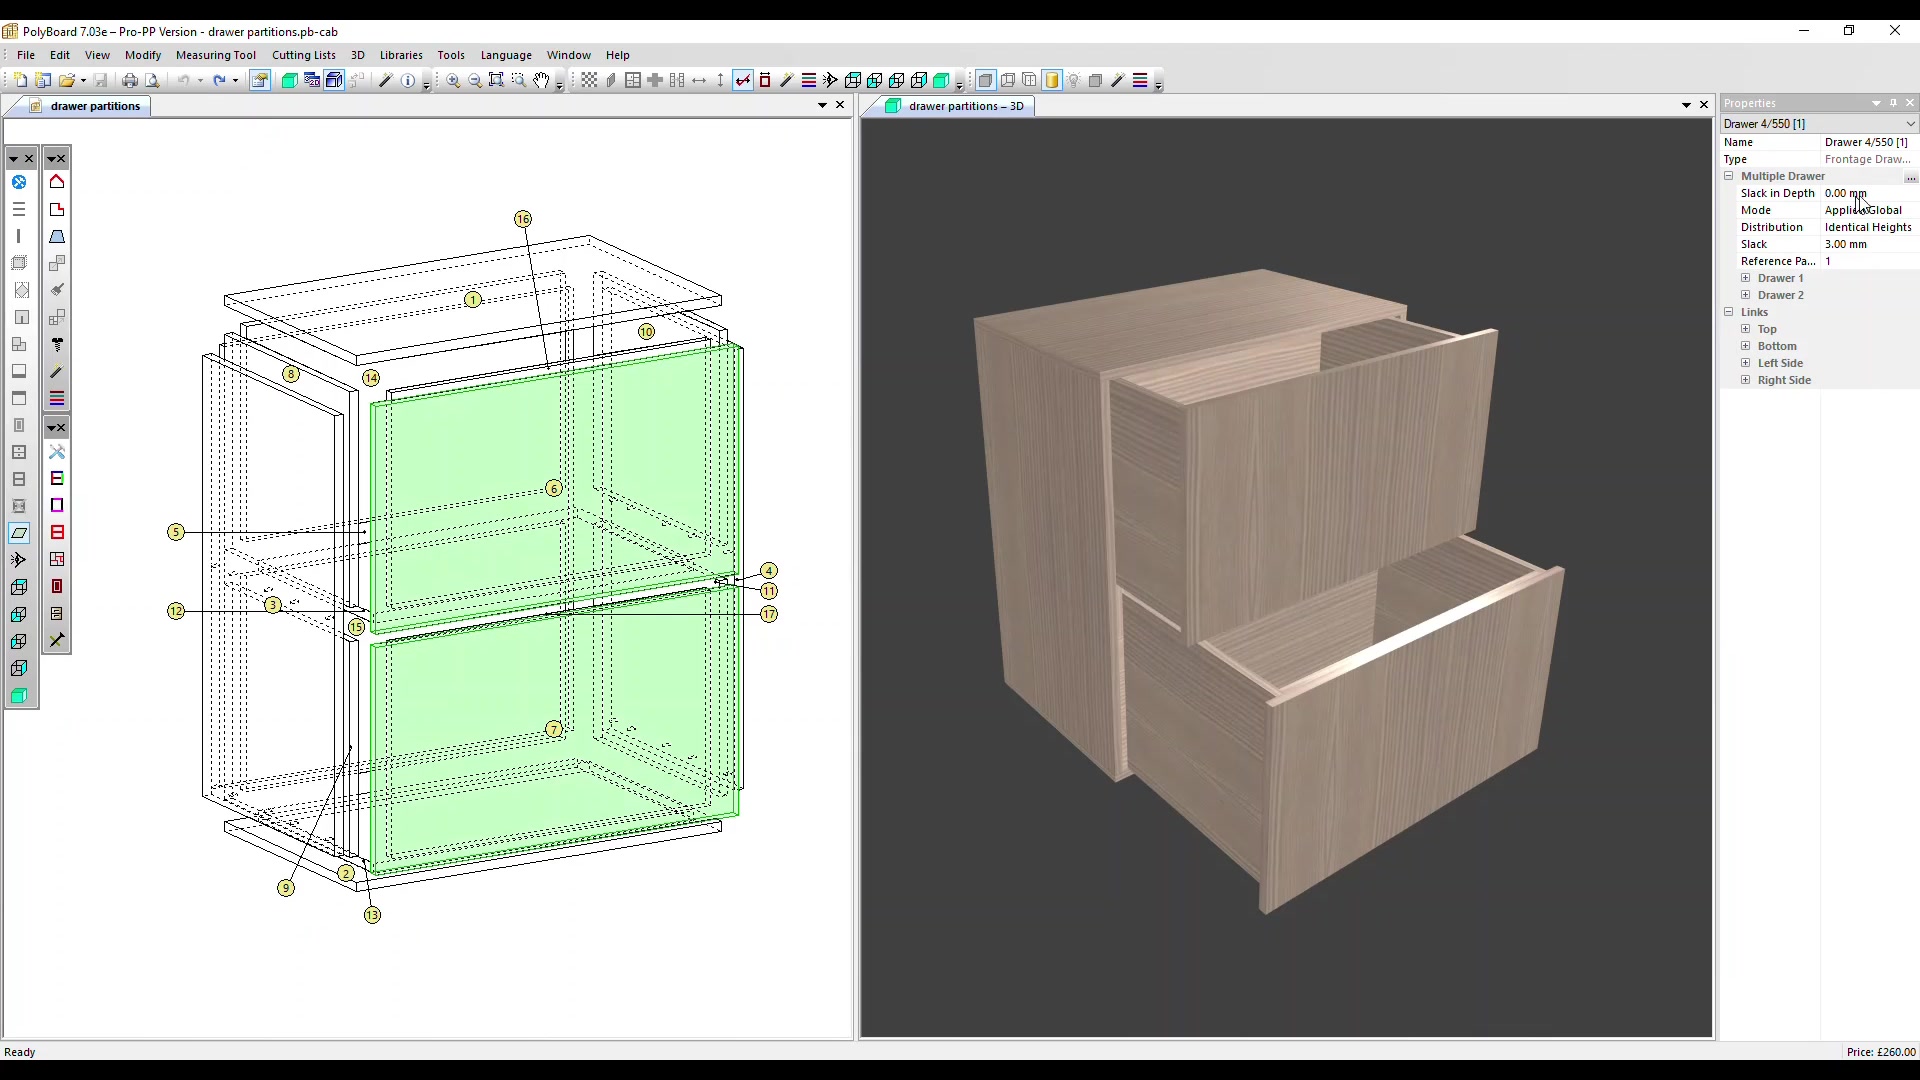The image size is (1920, 1080).
Task: Click the New cabinet file icon
Action: 20,81
